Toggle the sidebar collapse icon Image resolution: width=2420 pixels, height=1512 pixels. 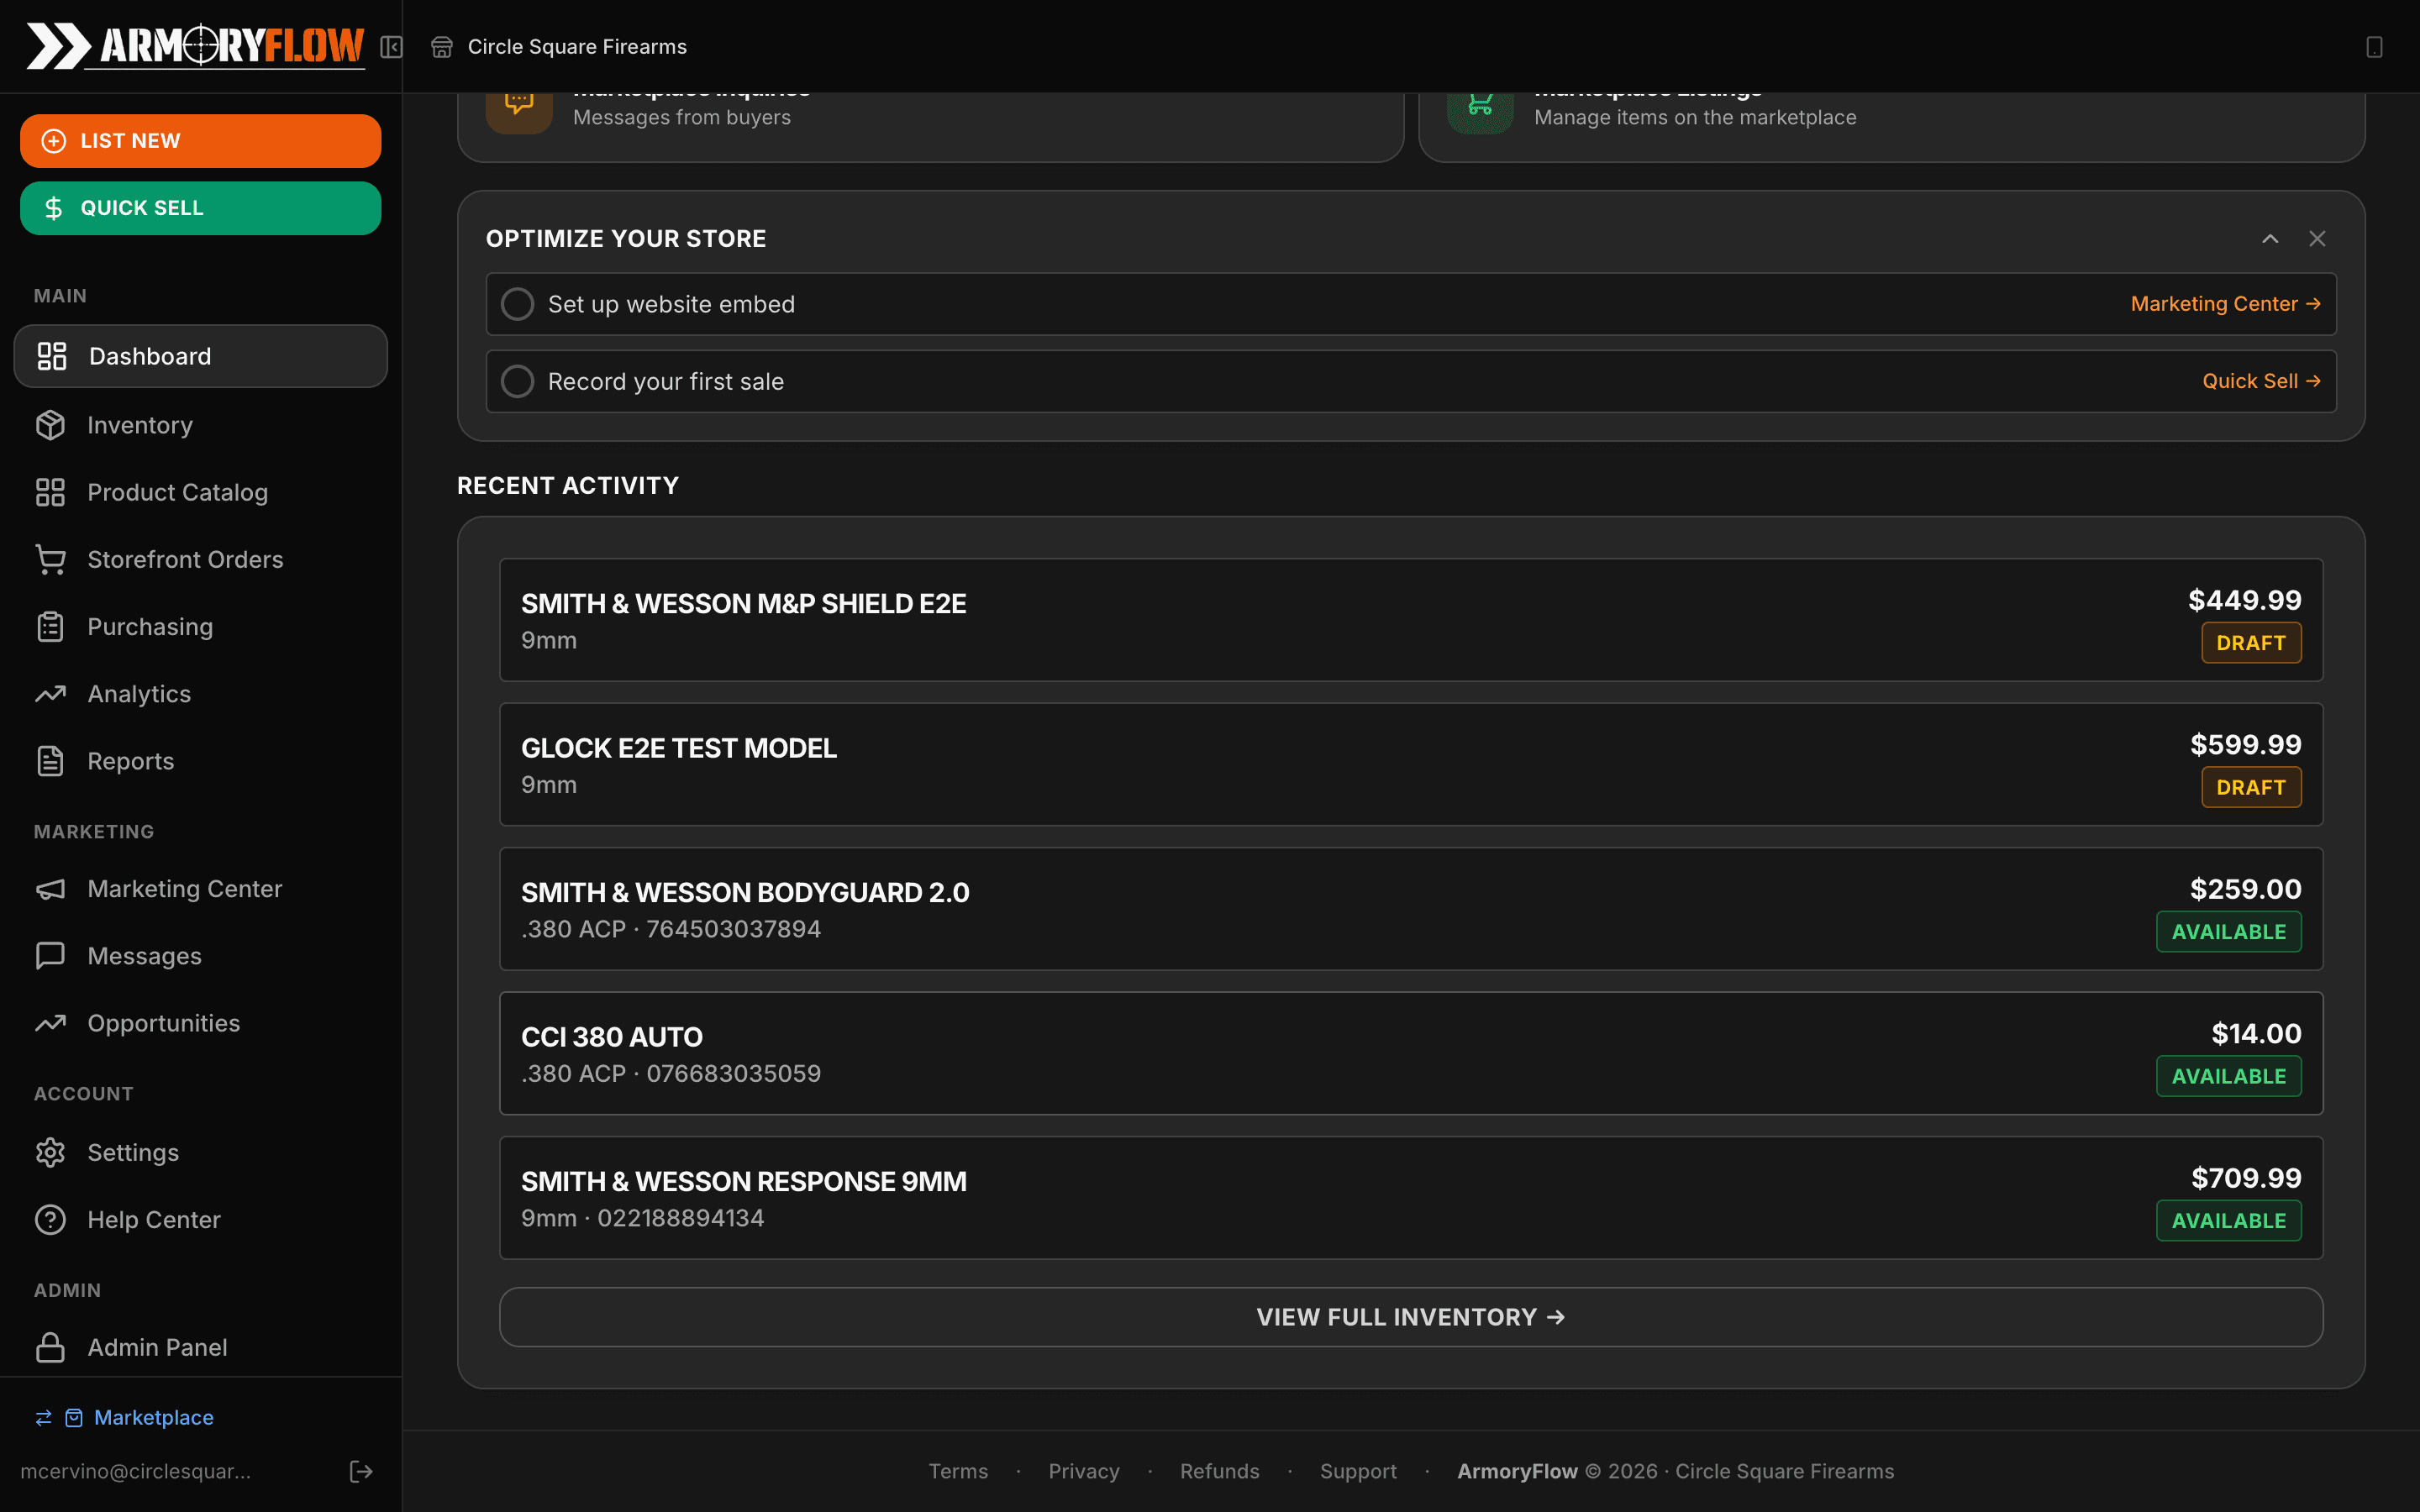[391, 47]
